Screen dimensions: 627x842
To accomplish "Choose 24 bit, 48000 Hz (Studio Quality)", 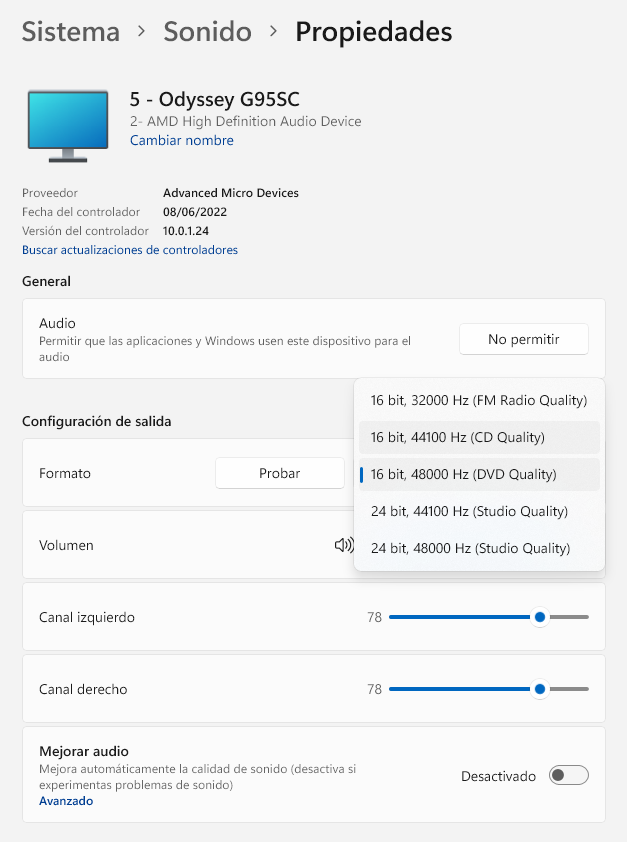I will [479, 548].
